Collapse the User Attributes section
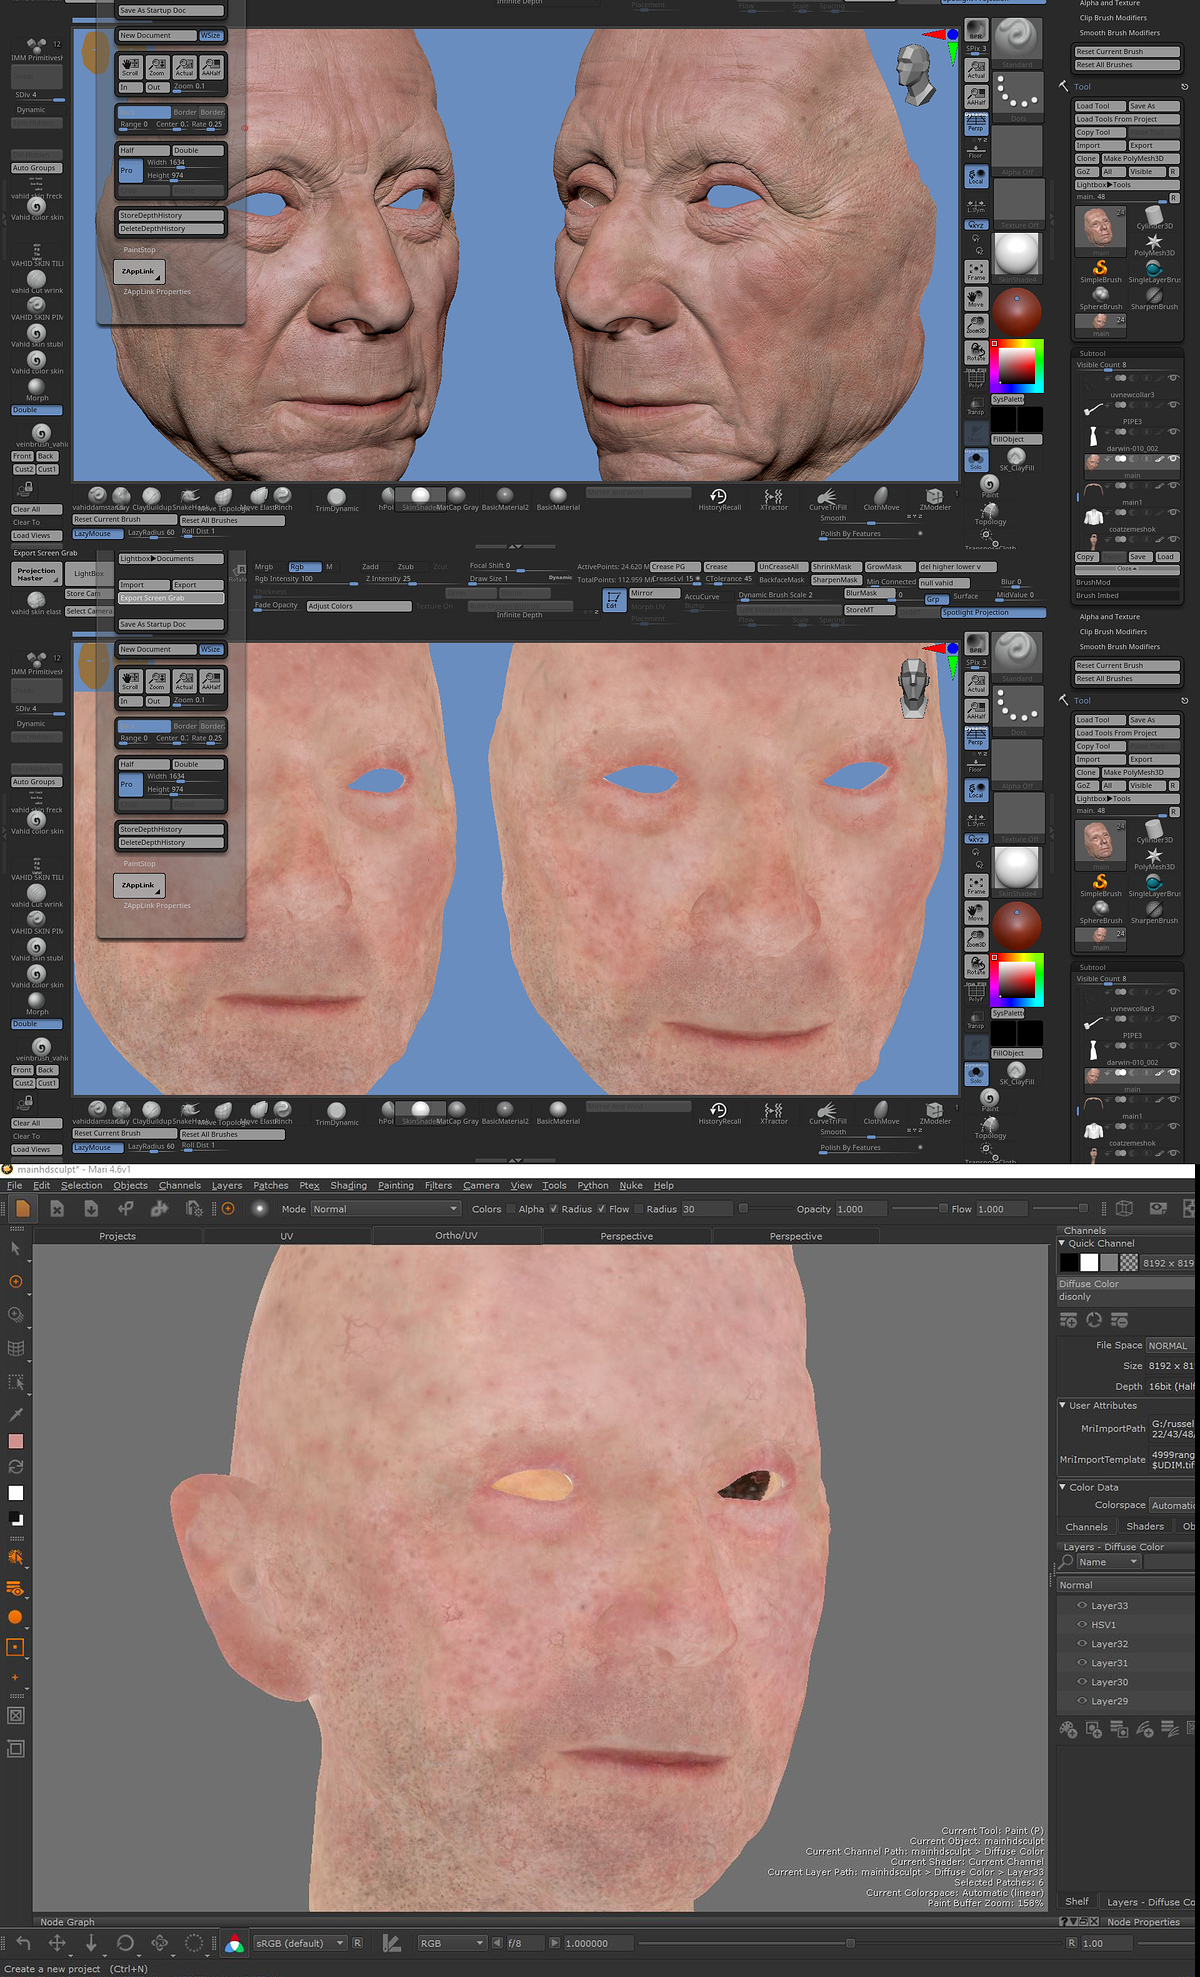Screen dimensions: 1200x1977 point(1063,1405)
